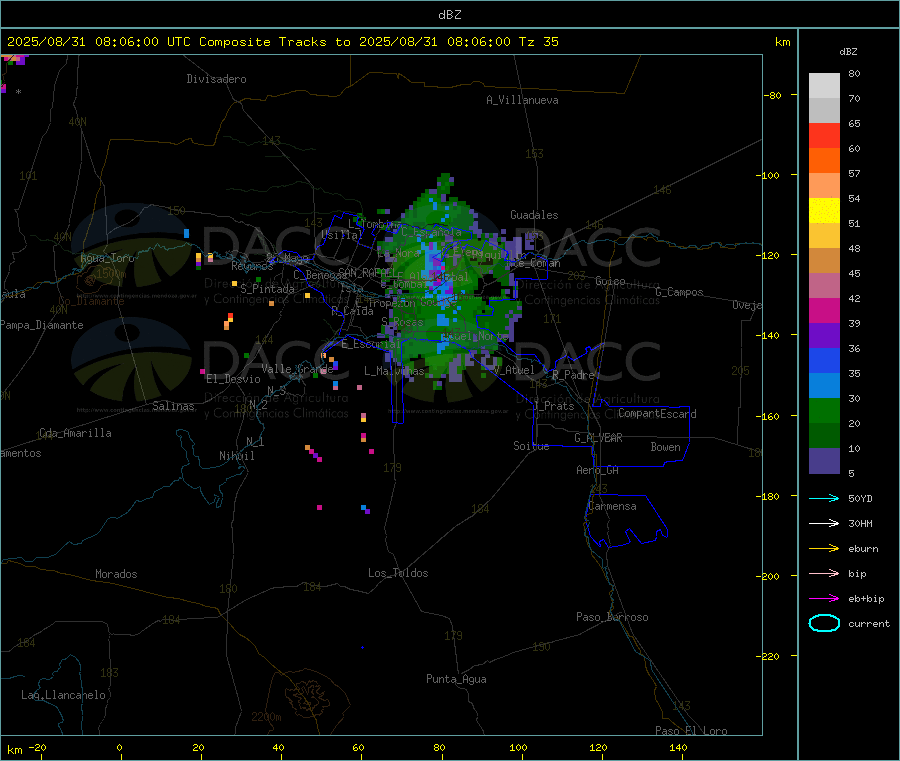Click the 'Punta_Agua' place label
This screenshot has width=900, height=761.
[456, 679]
